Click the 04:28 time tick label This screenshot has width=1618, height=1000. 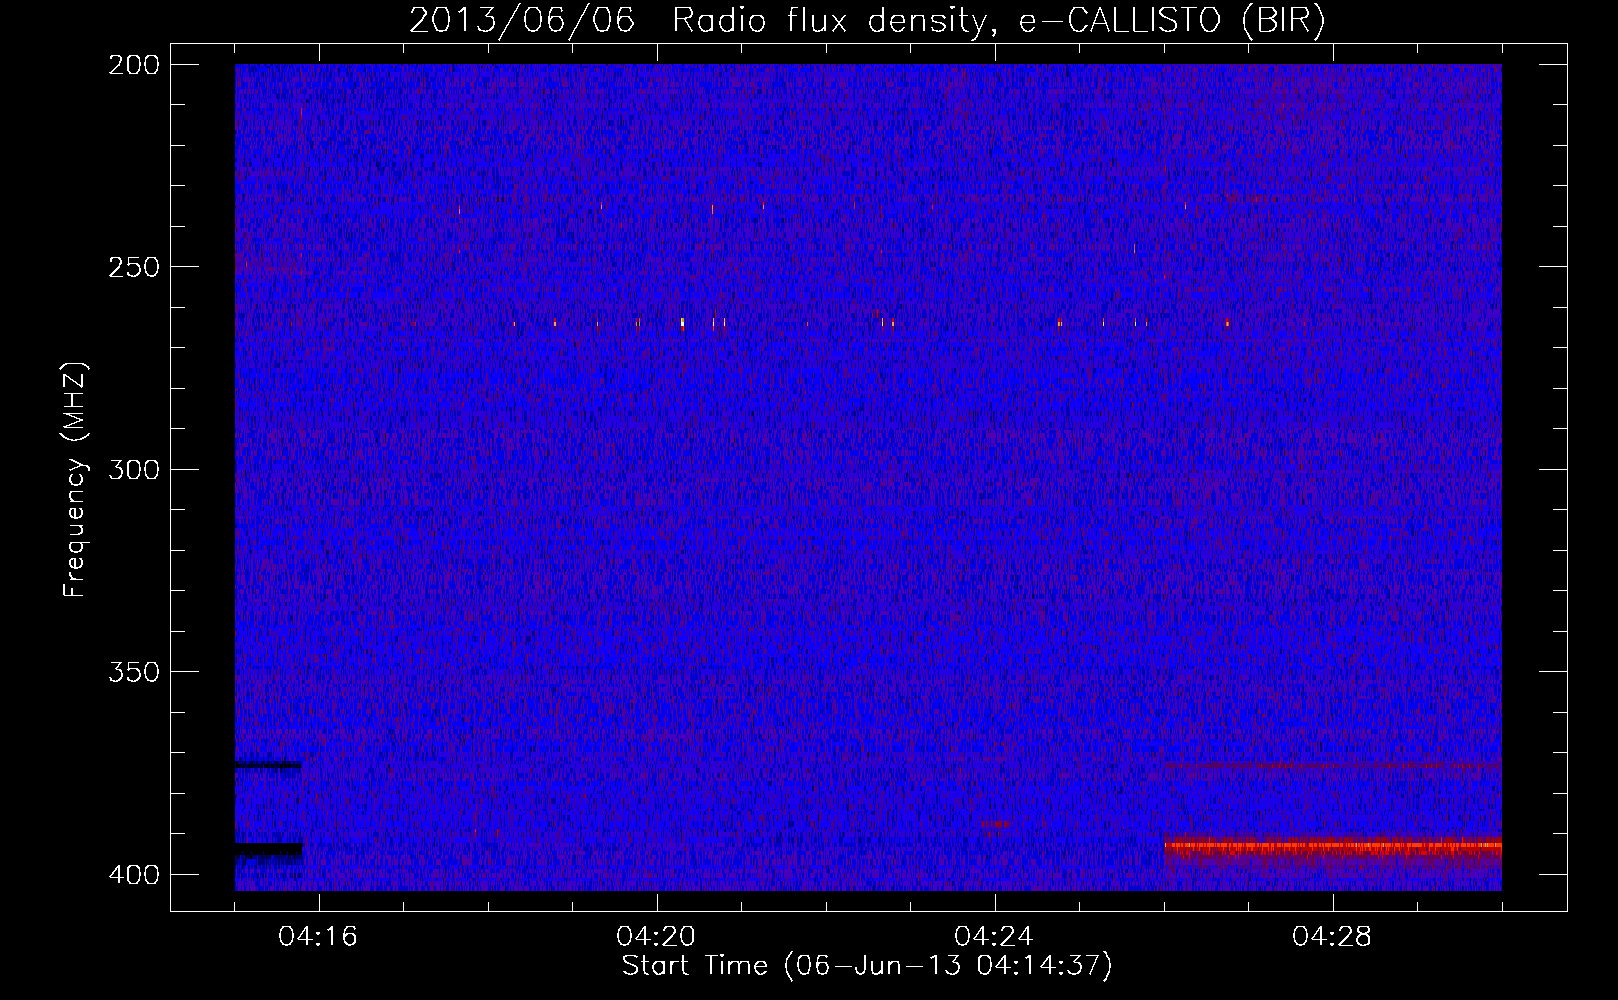click(1332, 936)
